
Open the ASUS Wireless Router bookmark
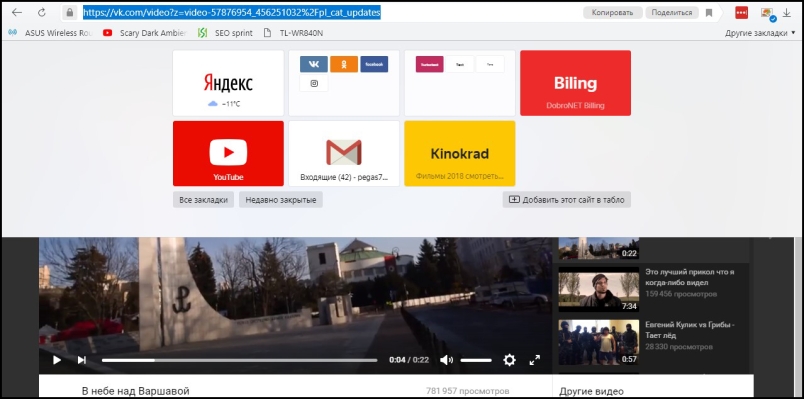point(50,33)
